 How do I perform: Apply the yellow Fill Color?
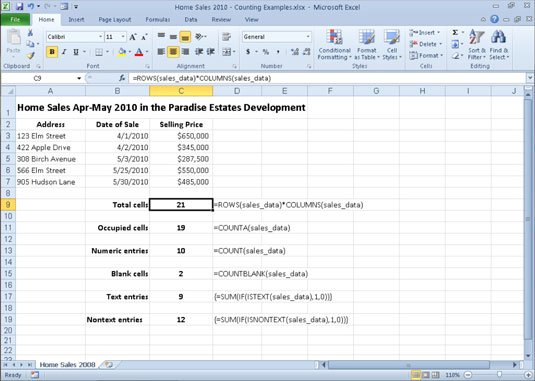(122, 52)
